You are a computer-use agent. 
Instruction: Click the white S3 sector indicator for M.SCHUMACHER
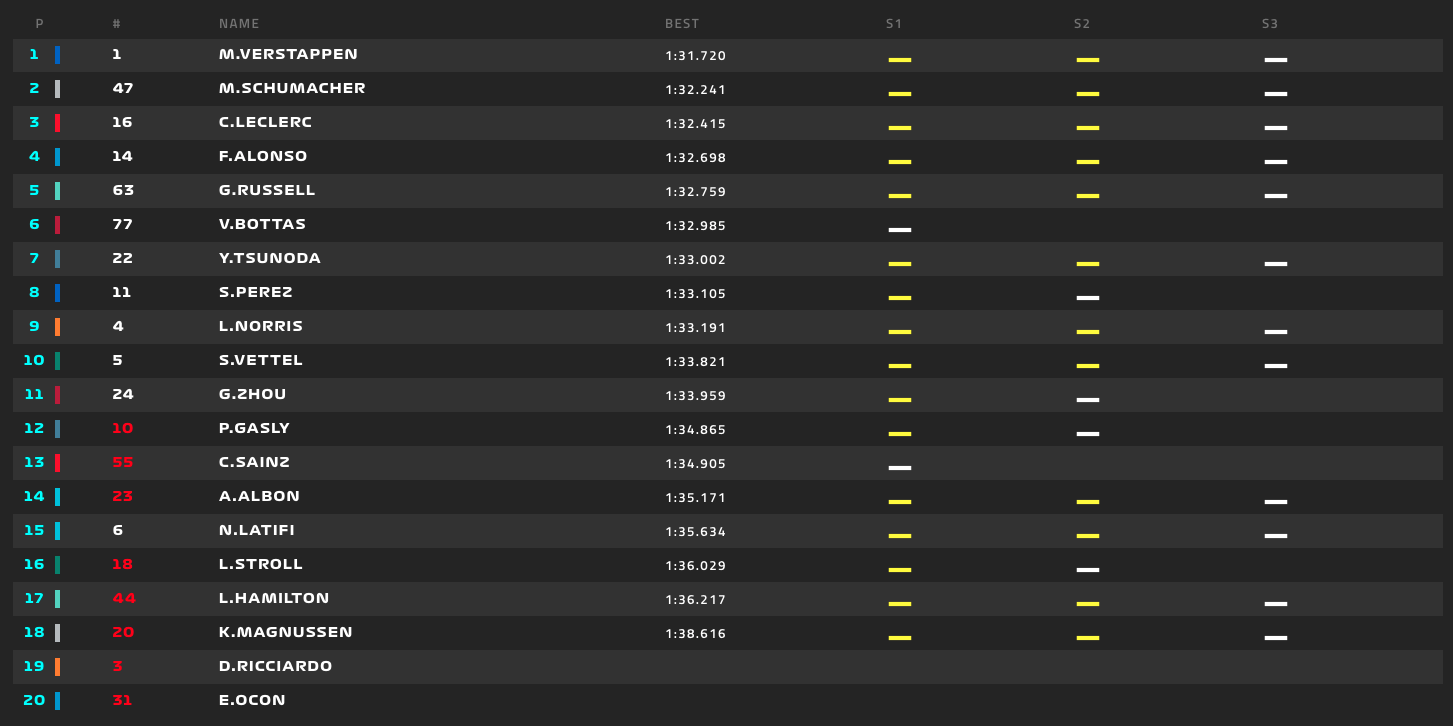[x=1275, y=95]
